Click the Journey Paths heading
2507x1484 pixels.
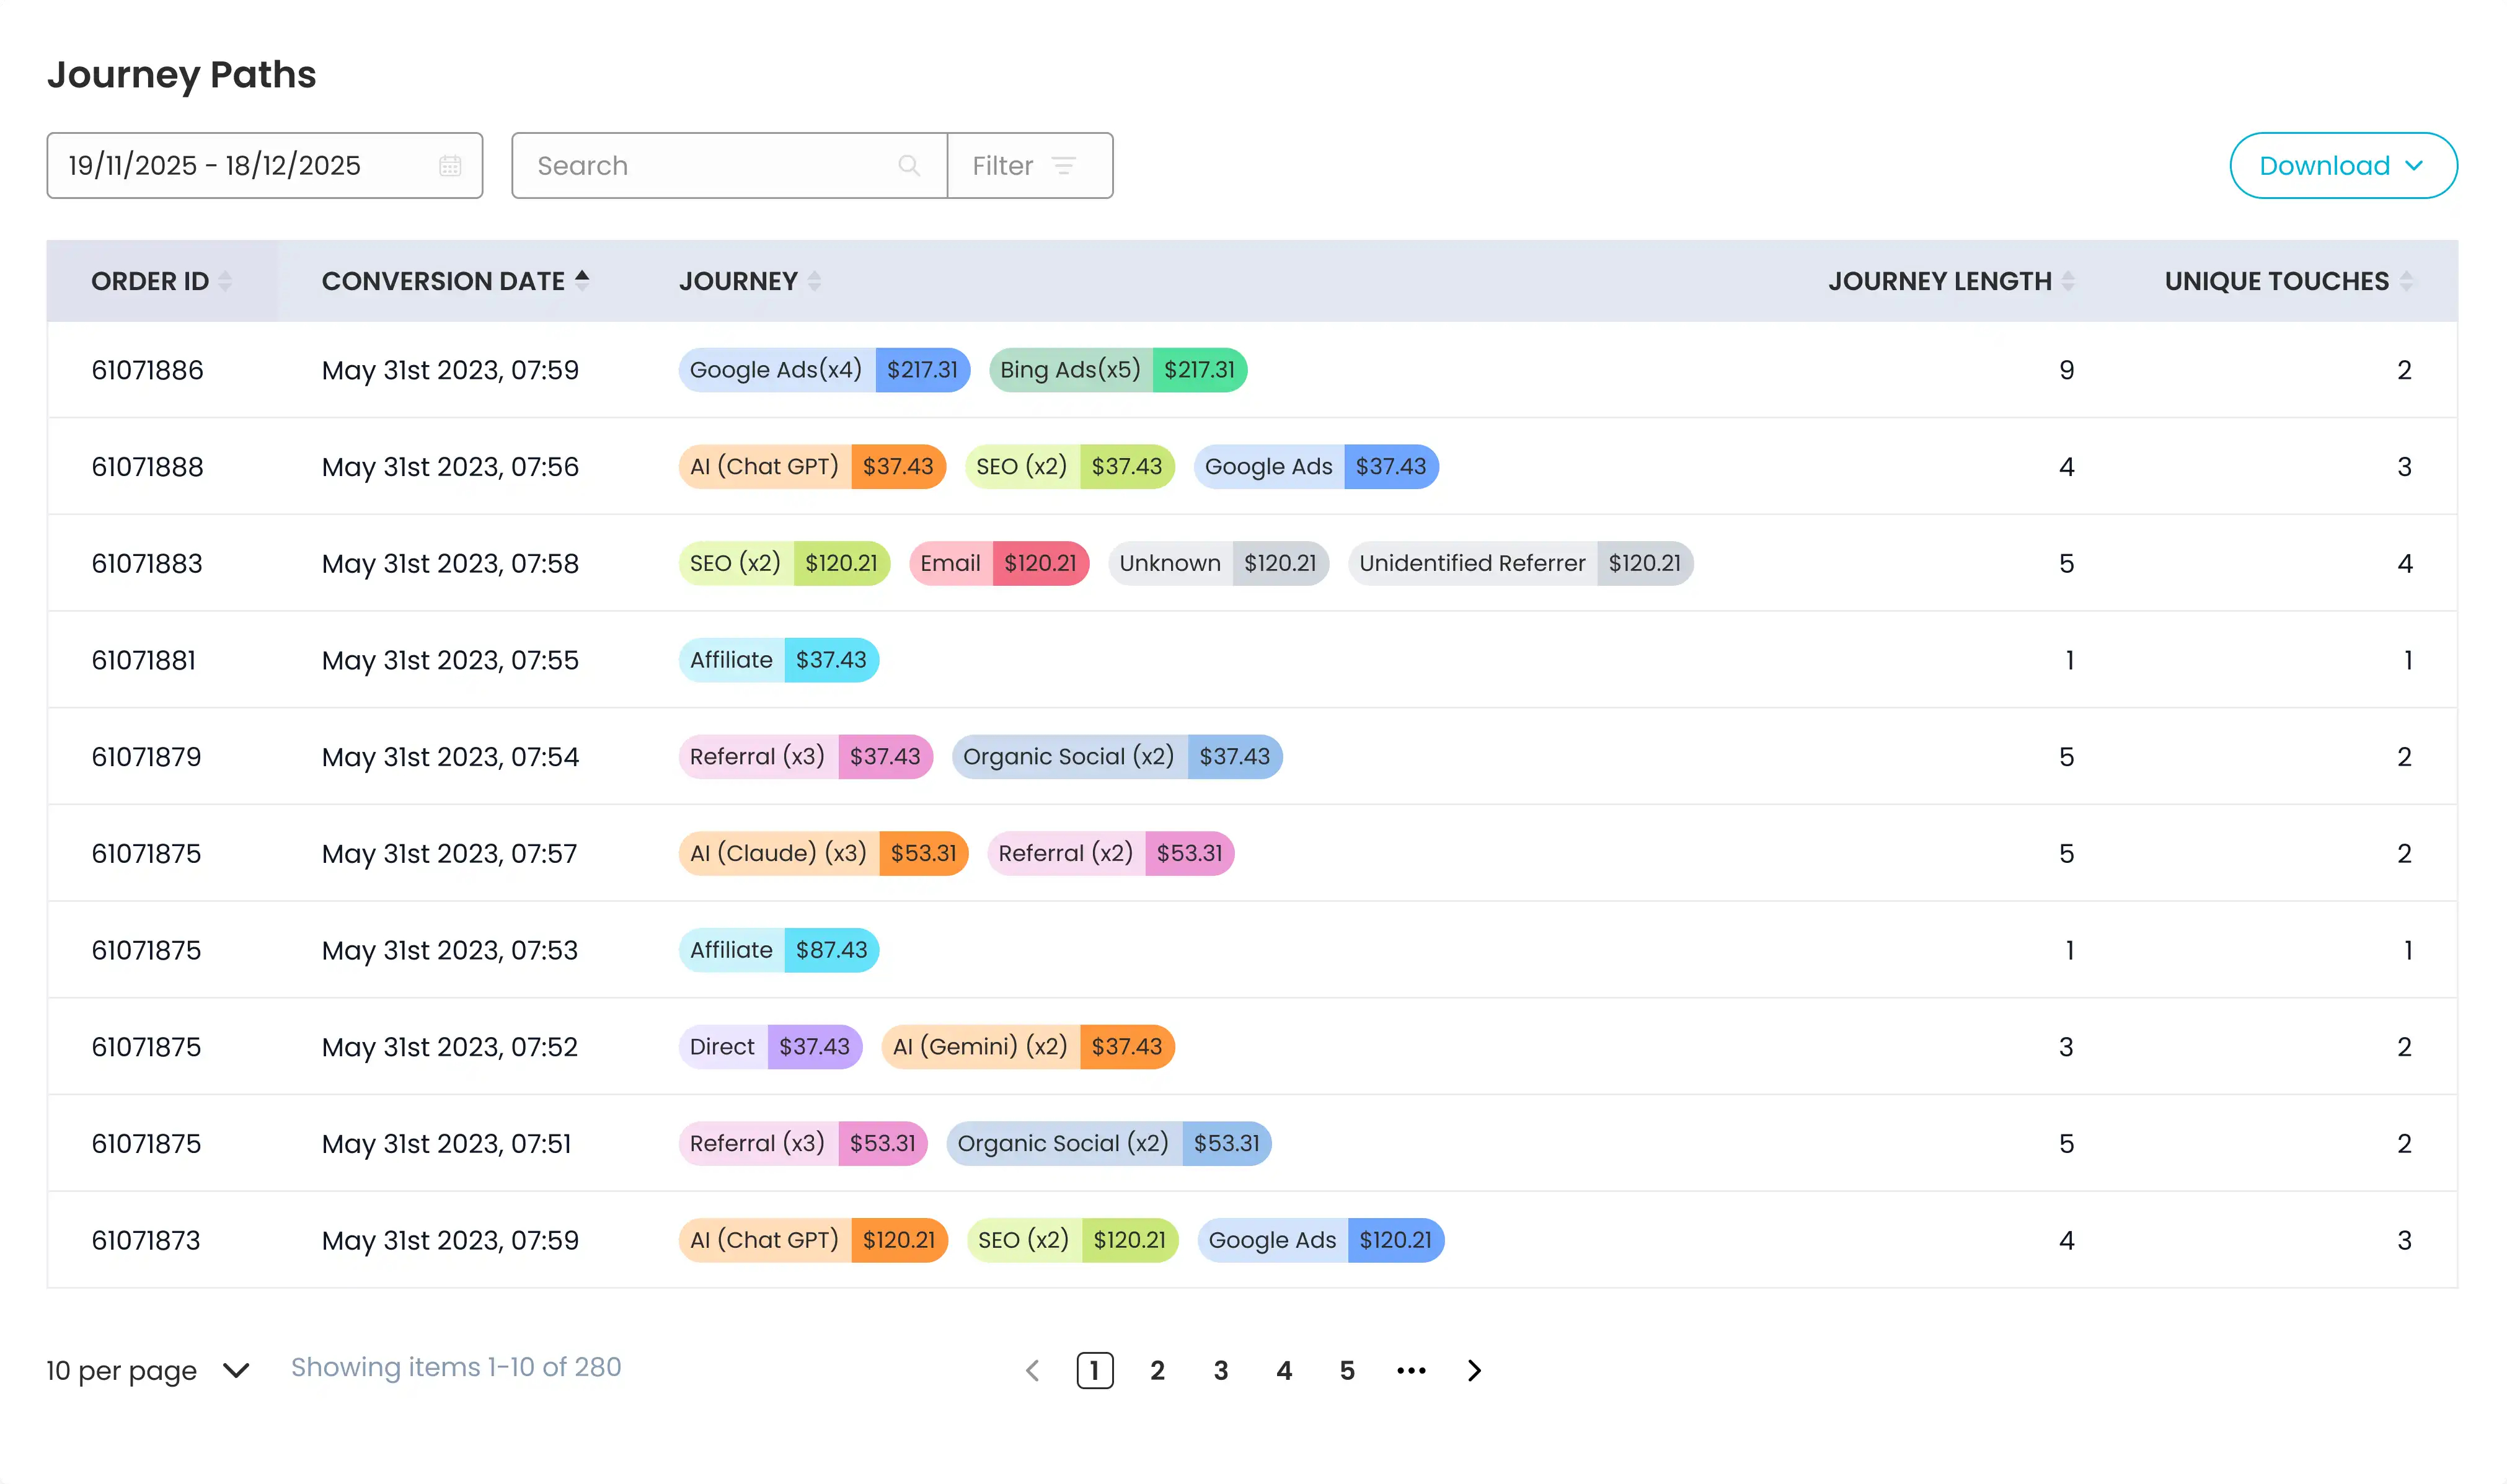coord(181,75)
